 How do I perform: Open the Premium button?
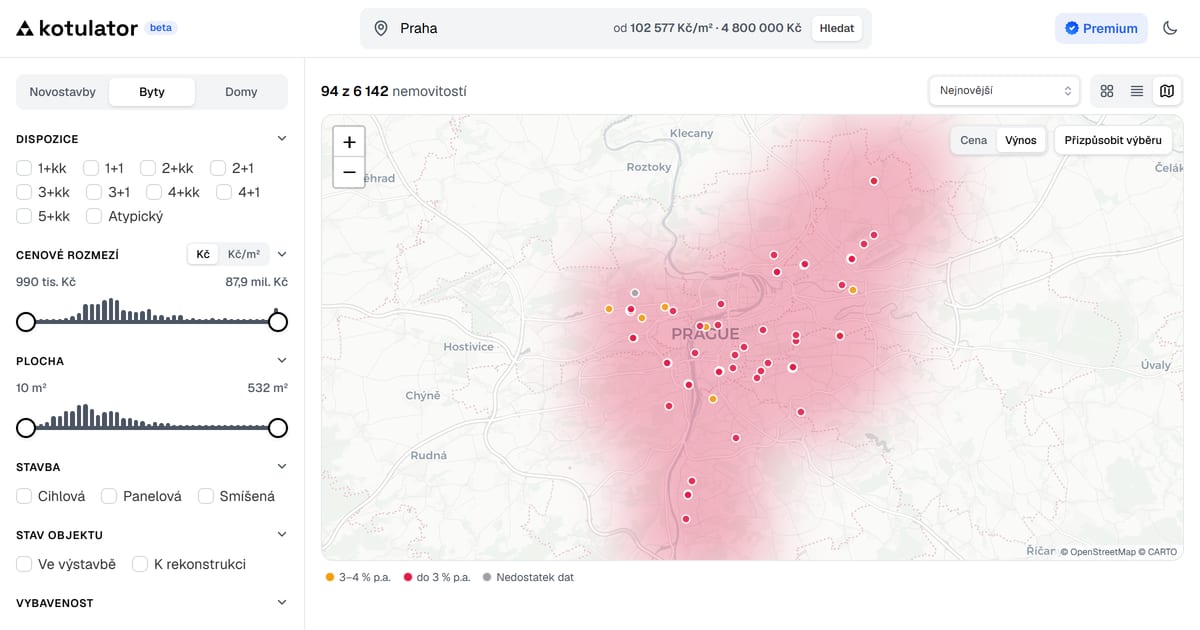[1101, 28]
